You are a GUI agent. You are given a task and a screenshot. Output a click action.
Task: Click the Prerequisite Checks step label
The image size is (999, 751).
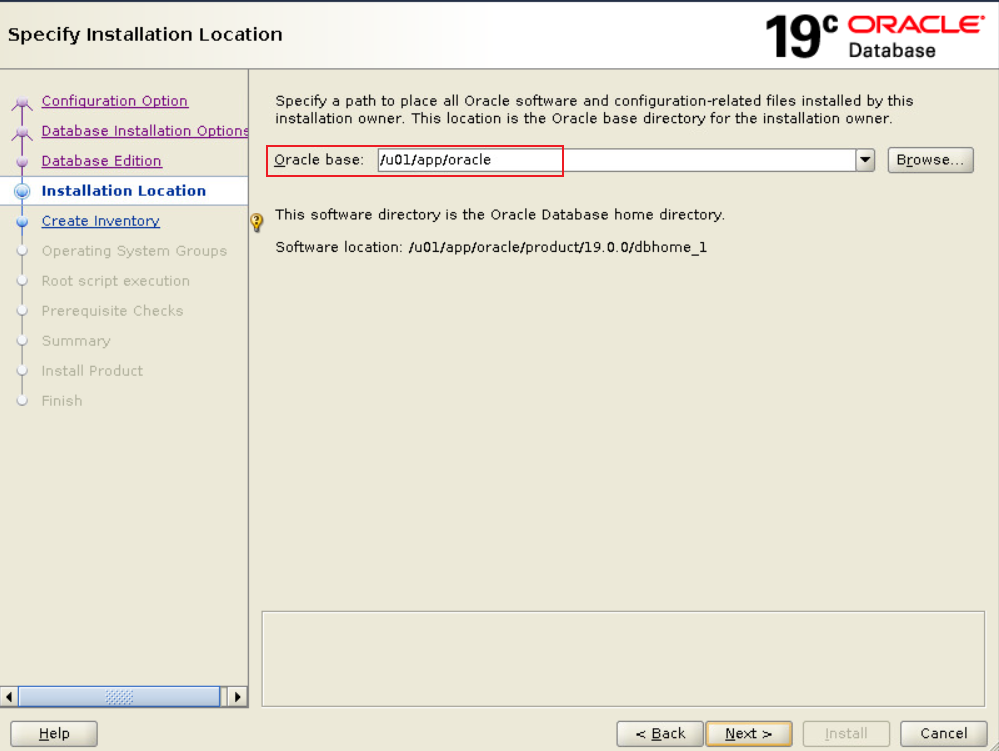point(112,310)
